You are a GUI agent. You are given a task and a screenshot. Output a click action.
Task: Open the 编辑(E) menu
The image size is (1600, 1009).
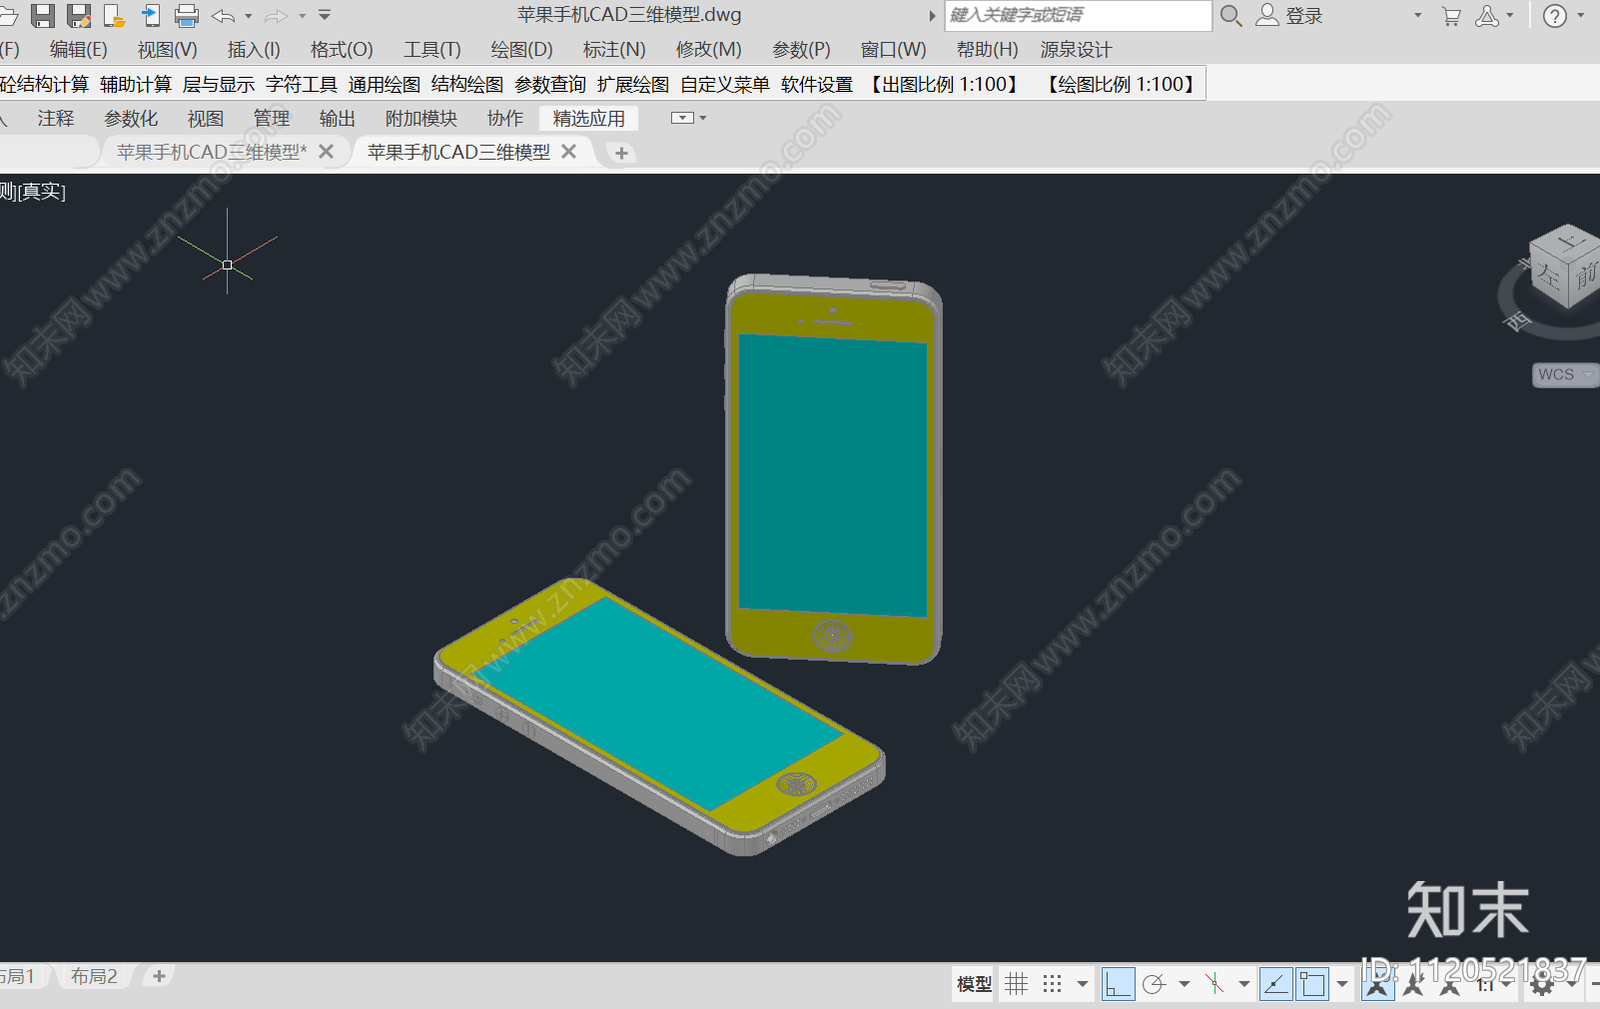pyautogui.click(x=79, y=50)
